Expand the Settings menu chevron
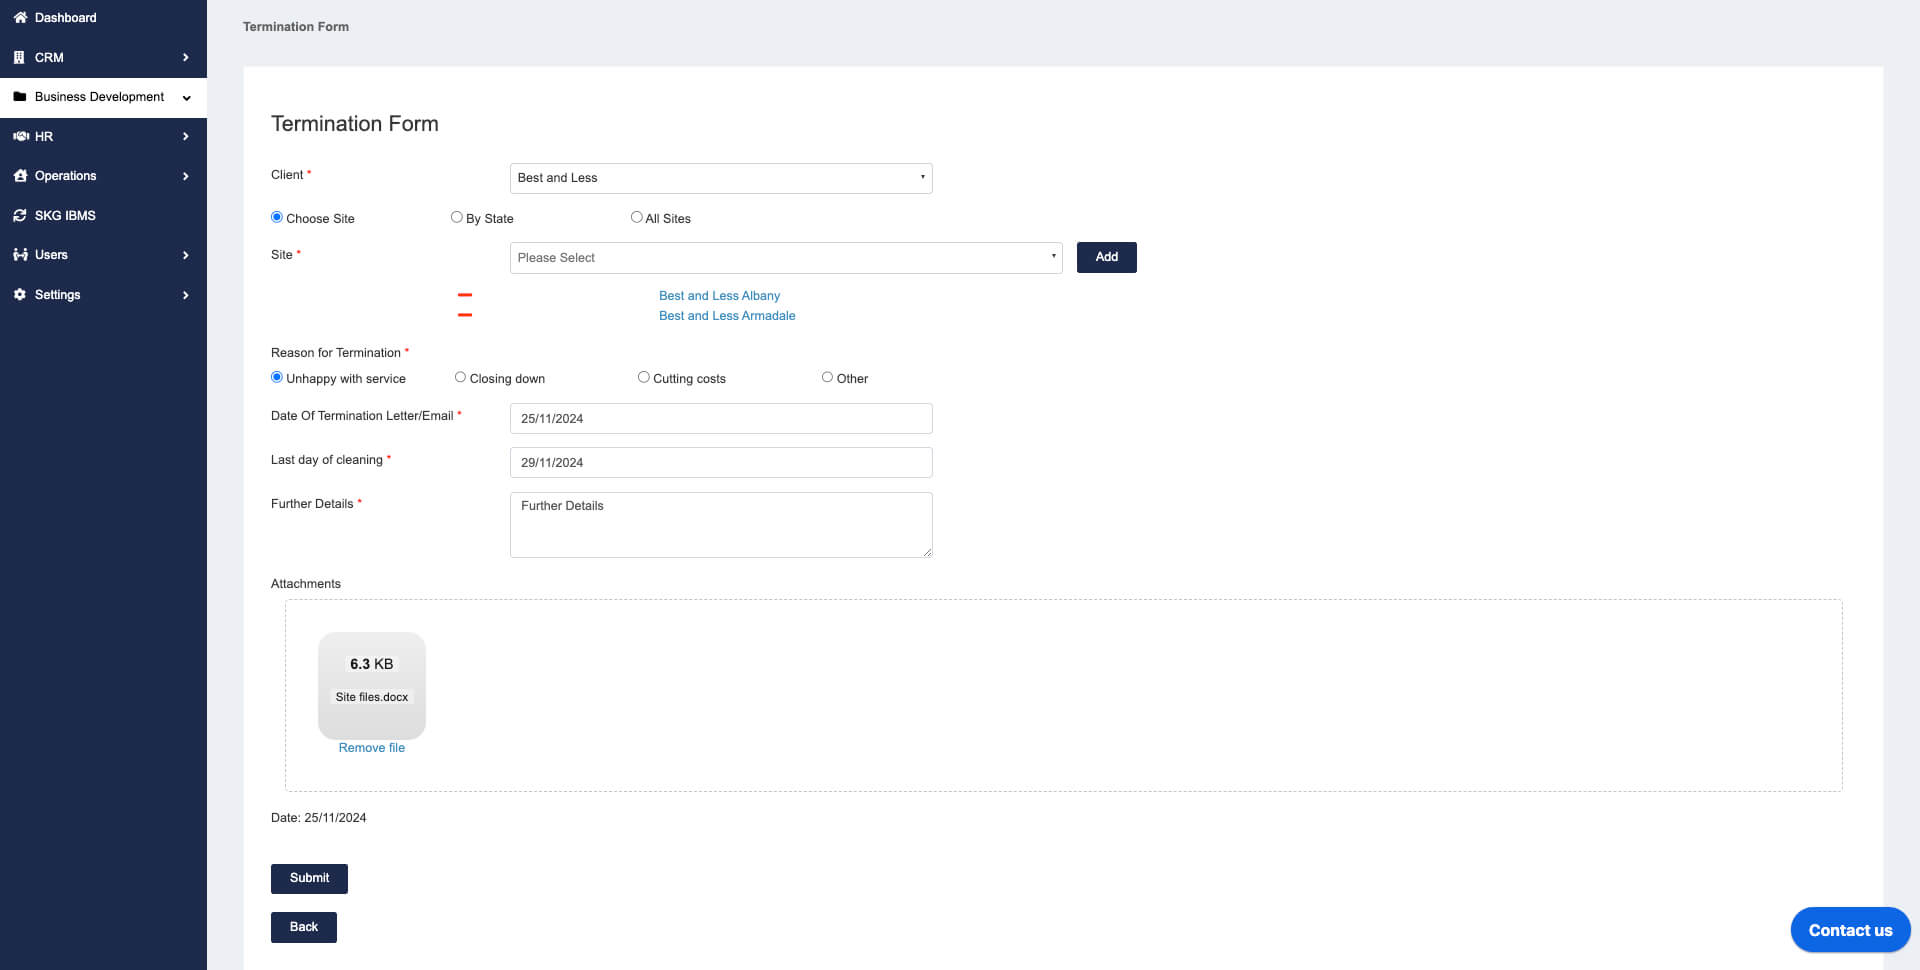 coord(186,295)
